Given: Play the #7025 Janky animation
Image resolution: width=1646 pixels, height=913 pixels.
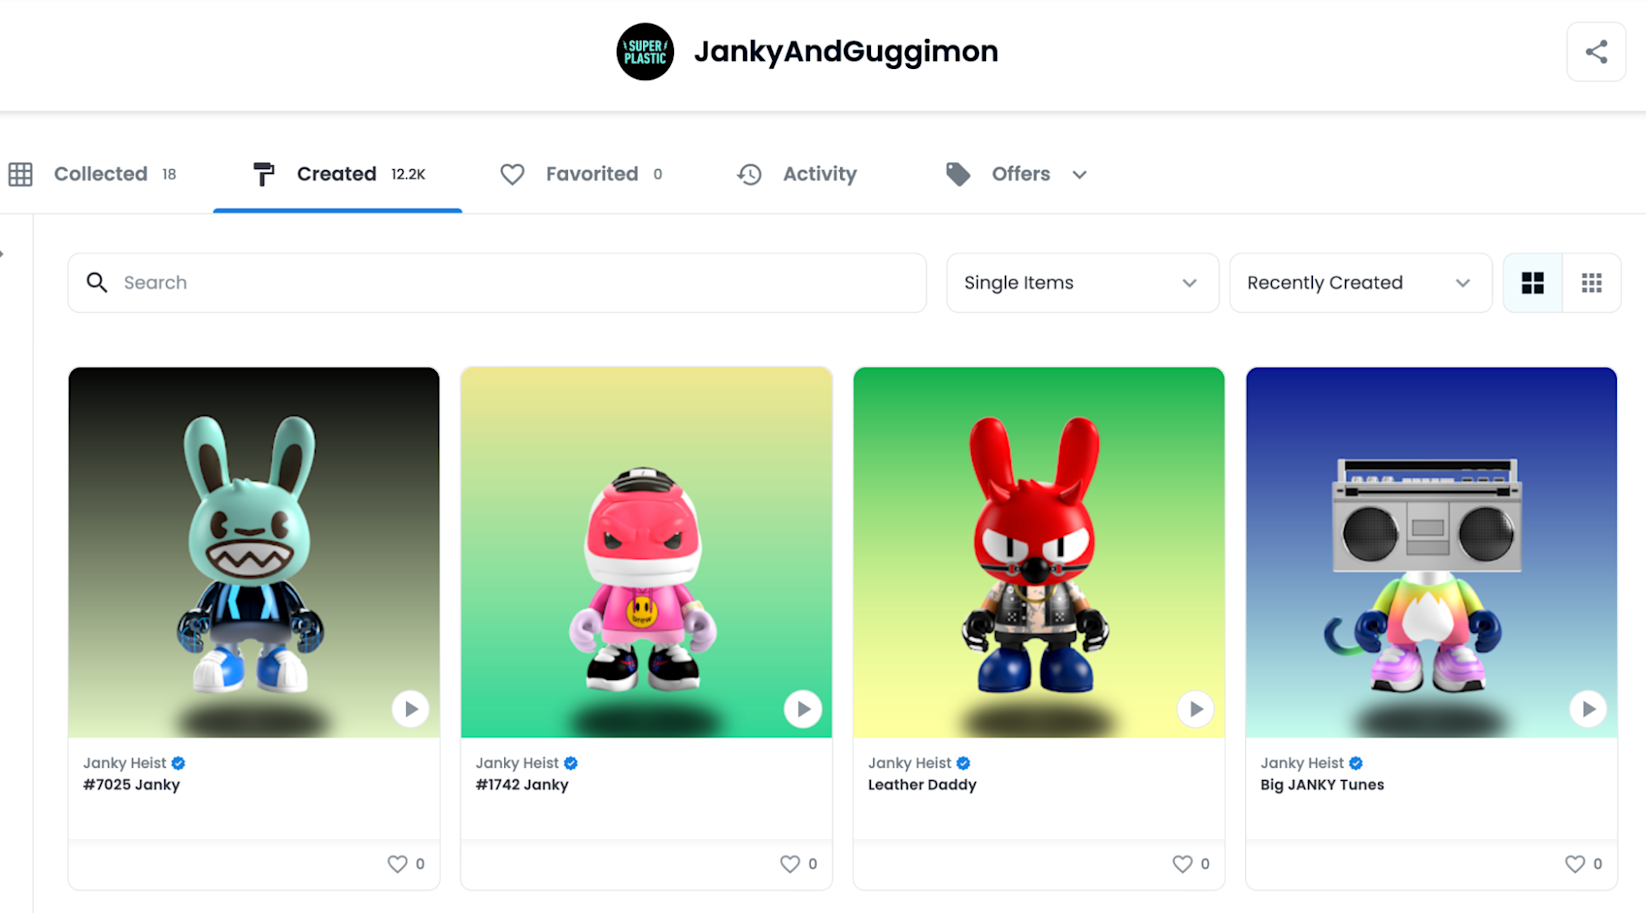Looking at the screenshot, I should (410, 709).
